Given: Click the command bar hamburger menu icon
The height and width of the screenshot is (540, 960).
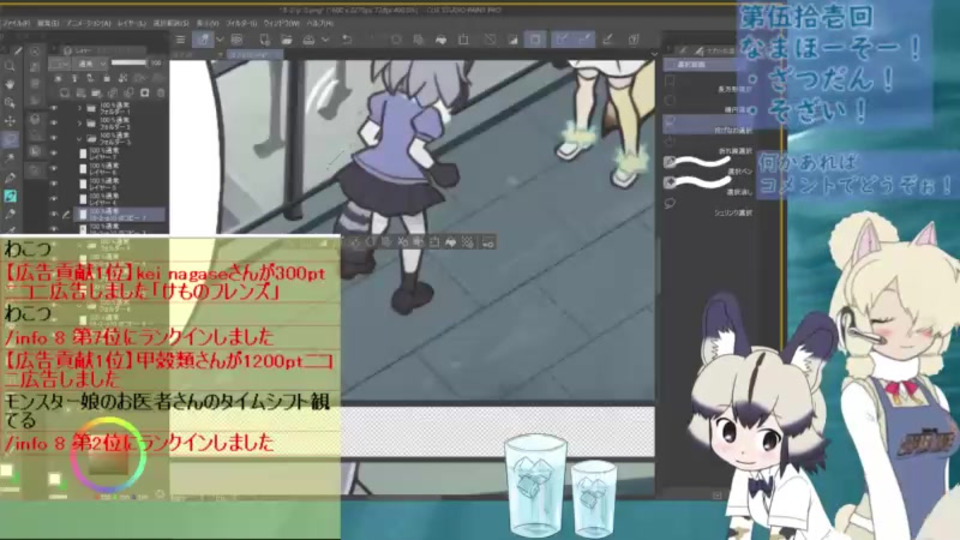Looking at the screenshot, I should tap(180, 40).
